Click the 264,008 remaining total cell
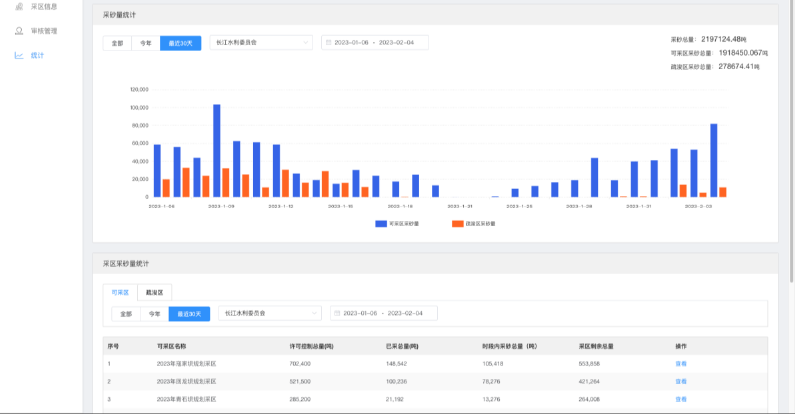This screenshot has width=795, height=414. click(589, 399)
